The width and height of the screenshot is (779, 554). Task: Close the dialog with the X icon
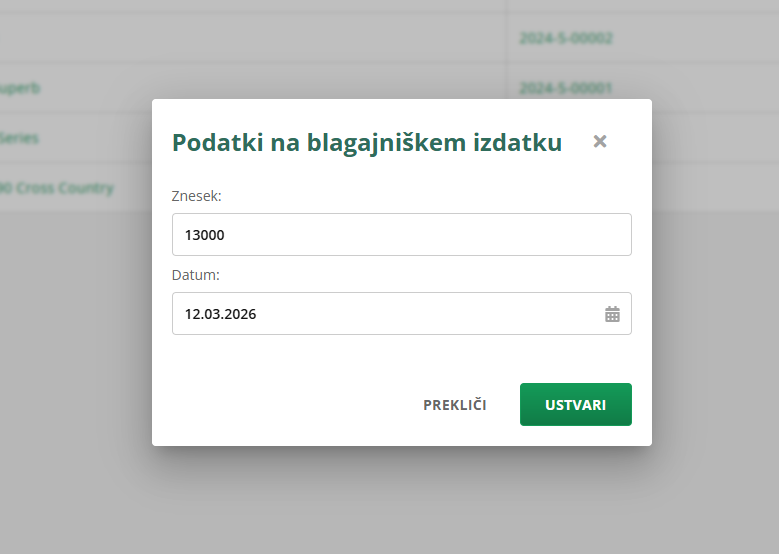pyautogui.click(x=600, y=142)
